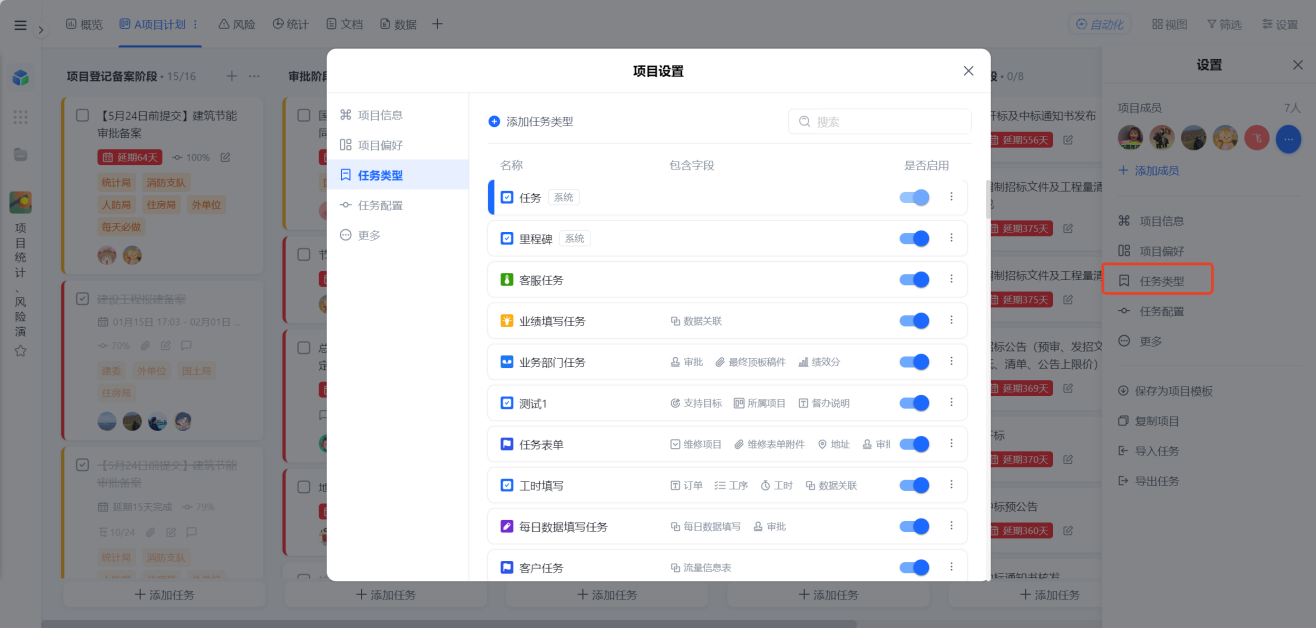Open the 视图 view switcher

[x=1169, y=24]
